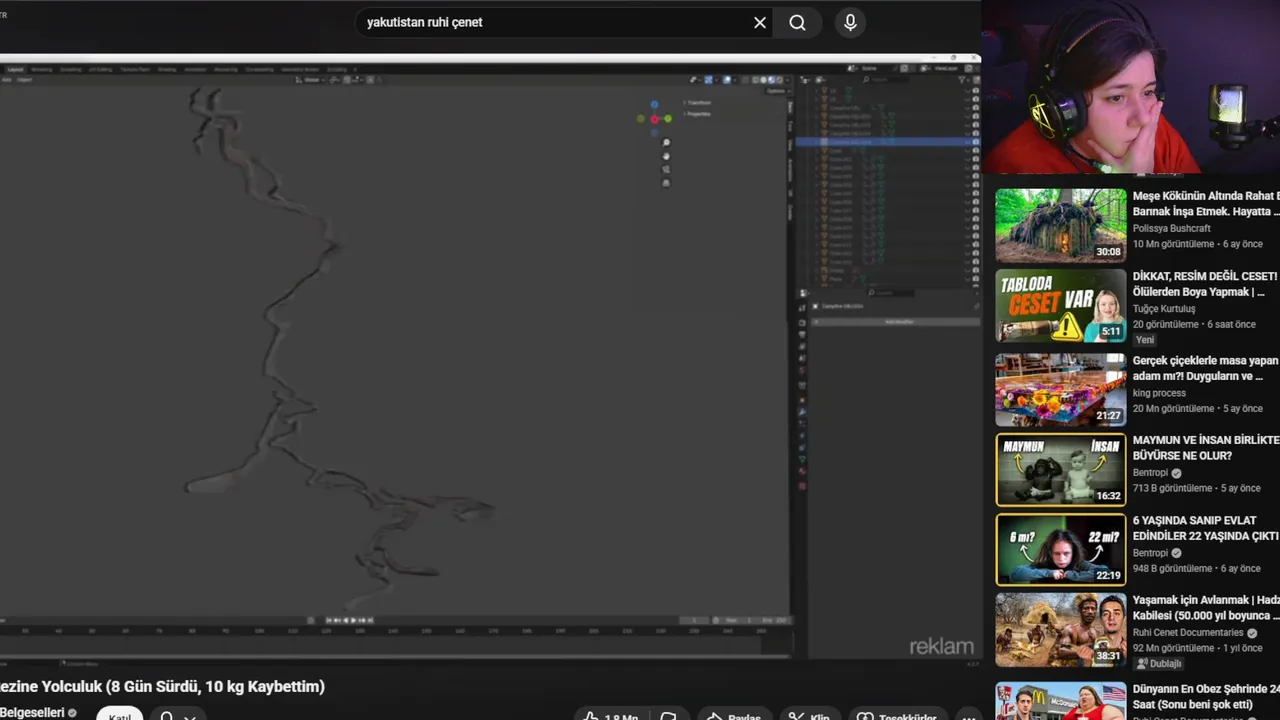Image resolution: width=1280 pixels, height=720 pixels.
Task: Visit the king process channel
Action: point(1159,392)
